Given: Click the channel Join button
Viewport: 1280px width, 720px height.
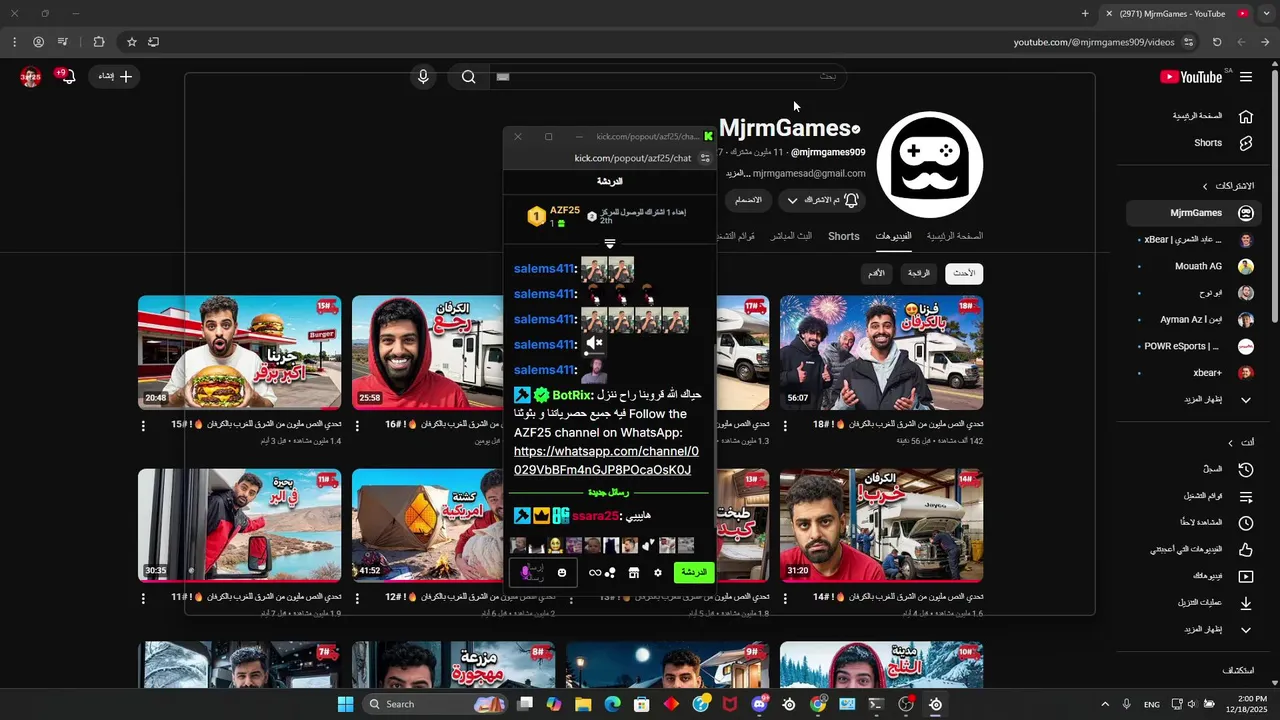Looking at the screenshot, I should tap(749, 200).
